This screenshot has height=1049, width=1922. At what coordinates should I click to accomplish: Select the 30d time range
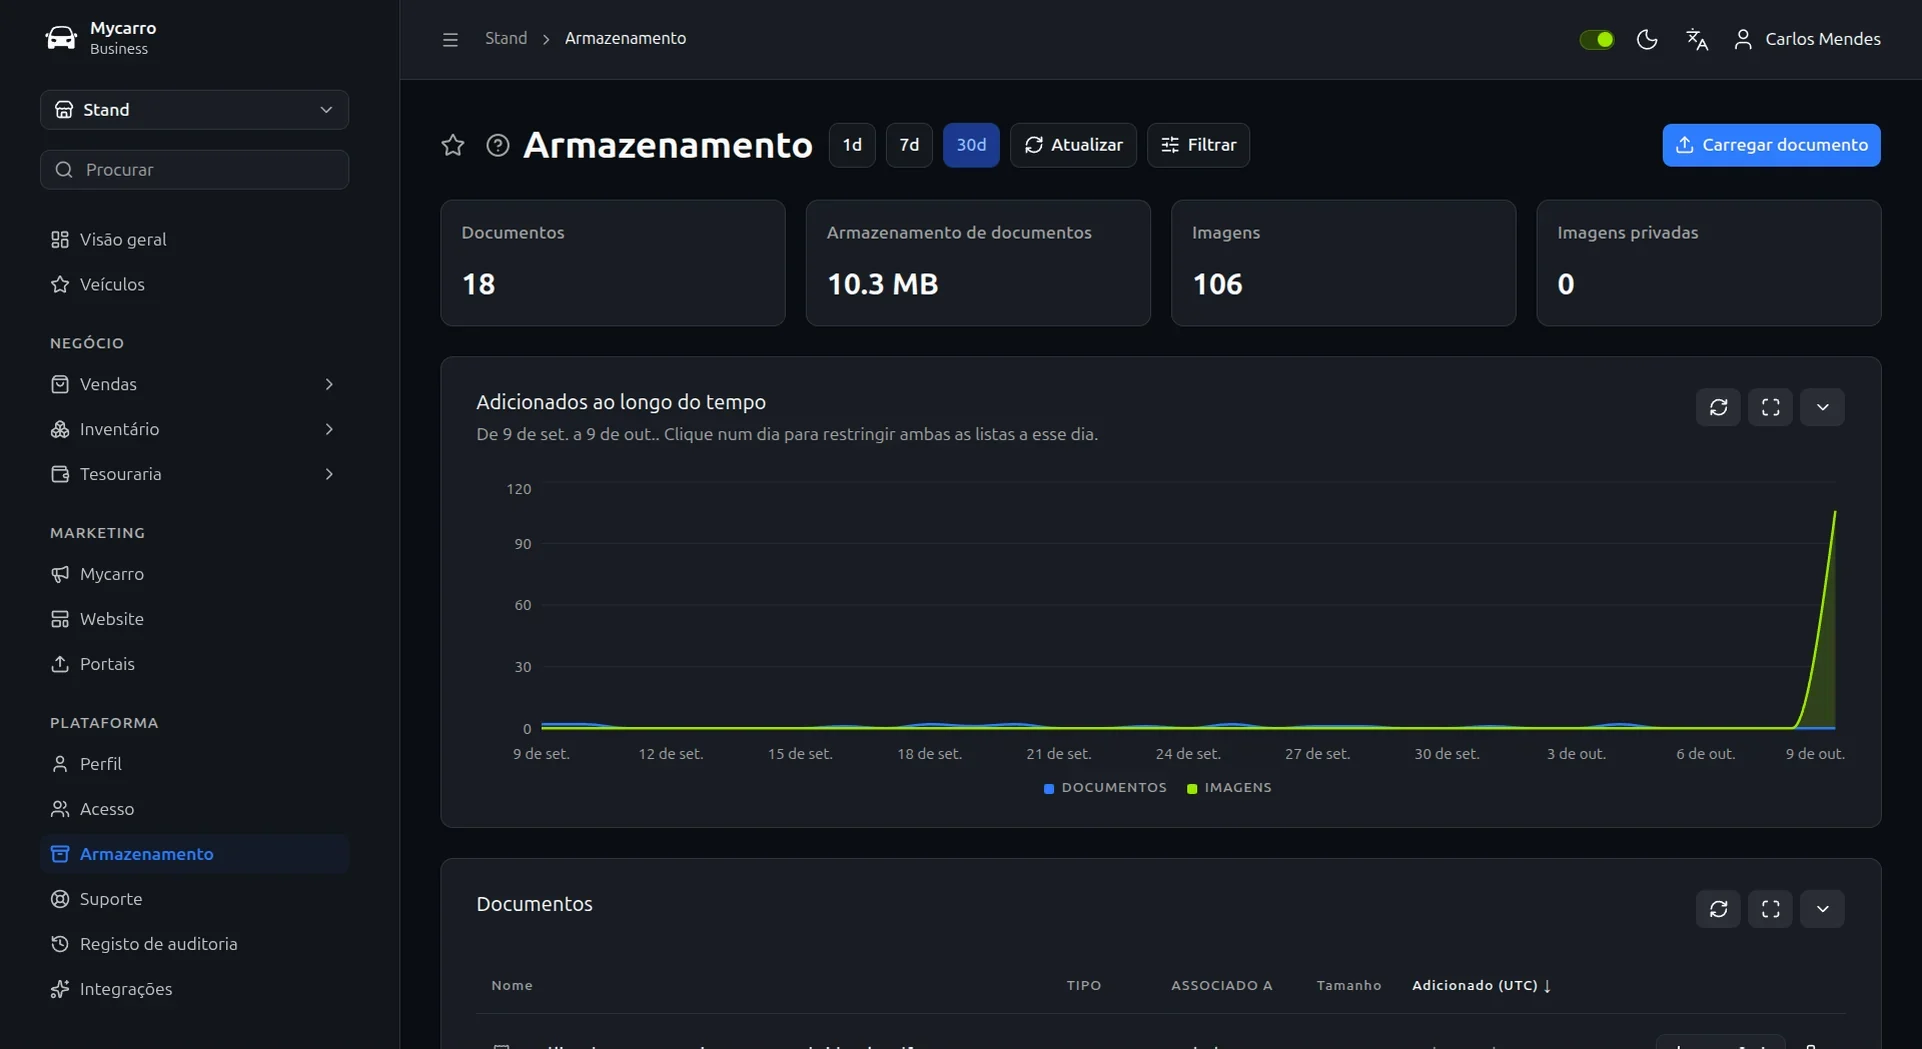point(971,145)
